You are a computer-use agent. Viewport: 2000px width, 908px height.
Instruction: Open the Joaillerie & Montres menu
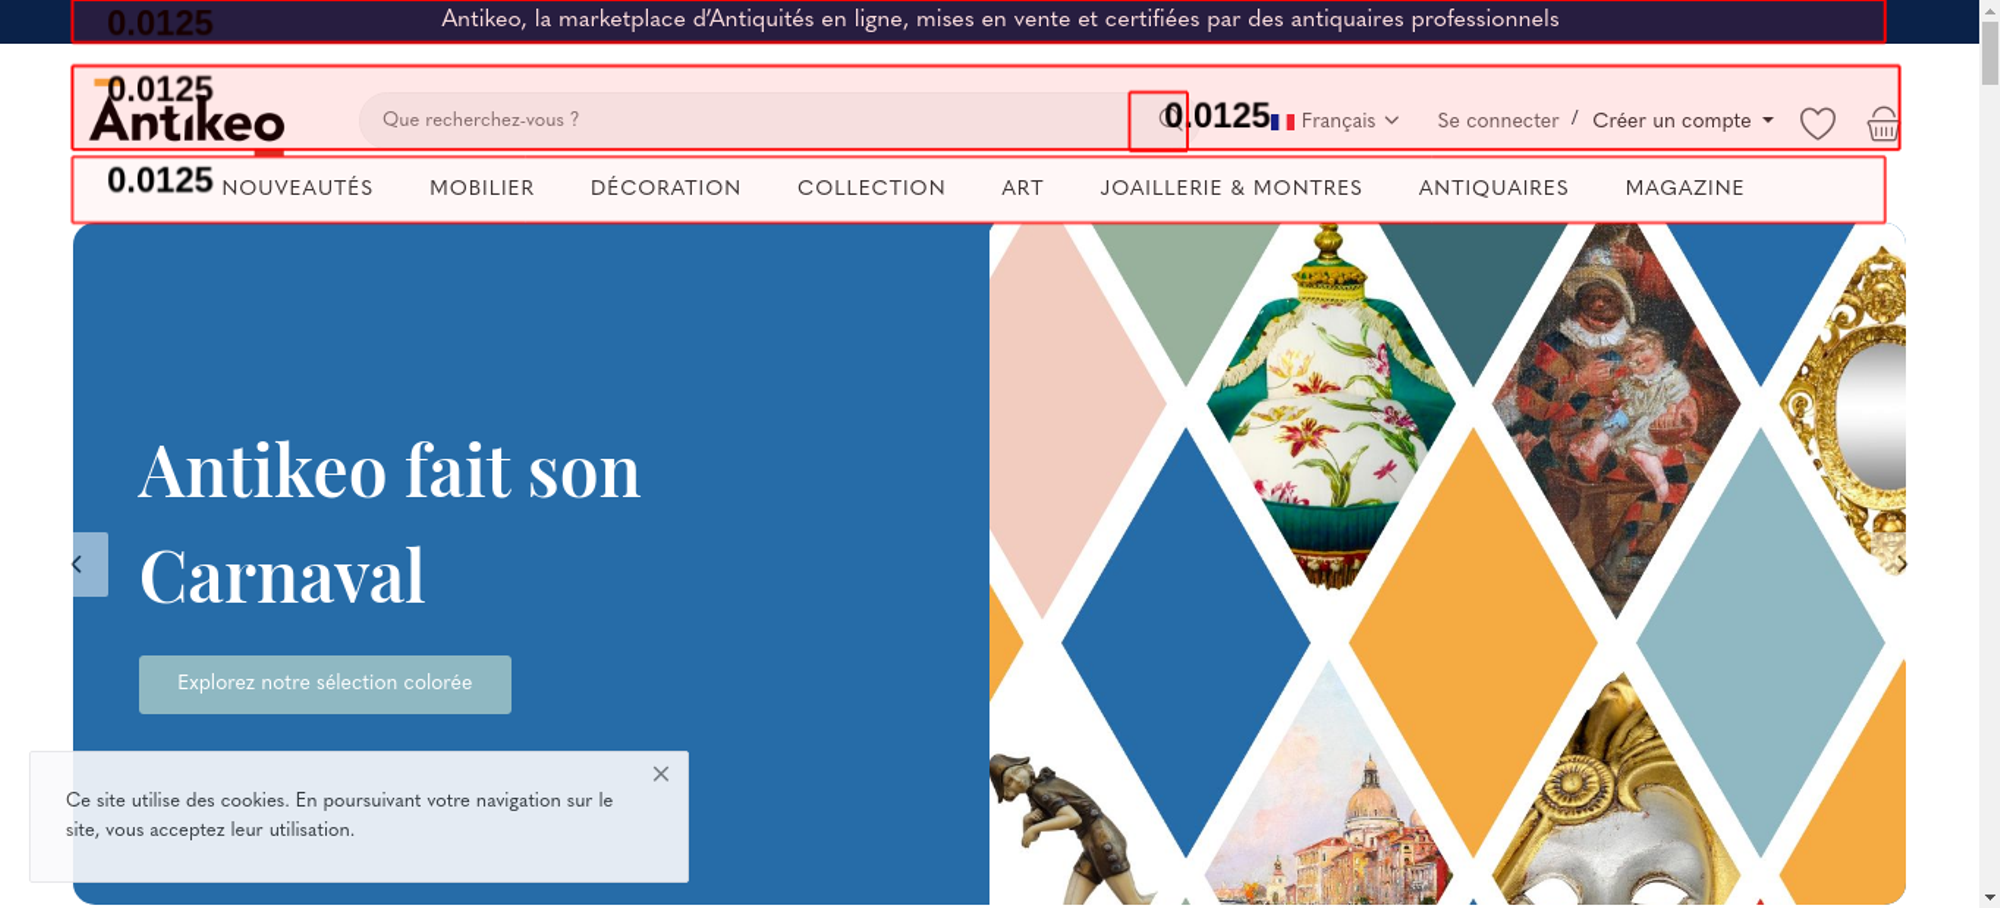1231,188
